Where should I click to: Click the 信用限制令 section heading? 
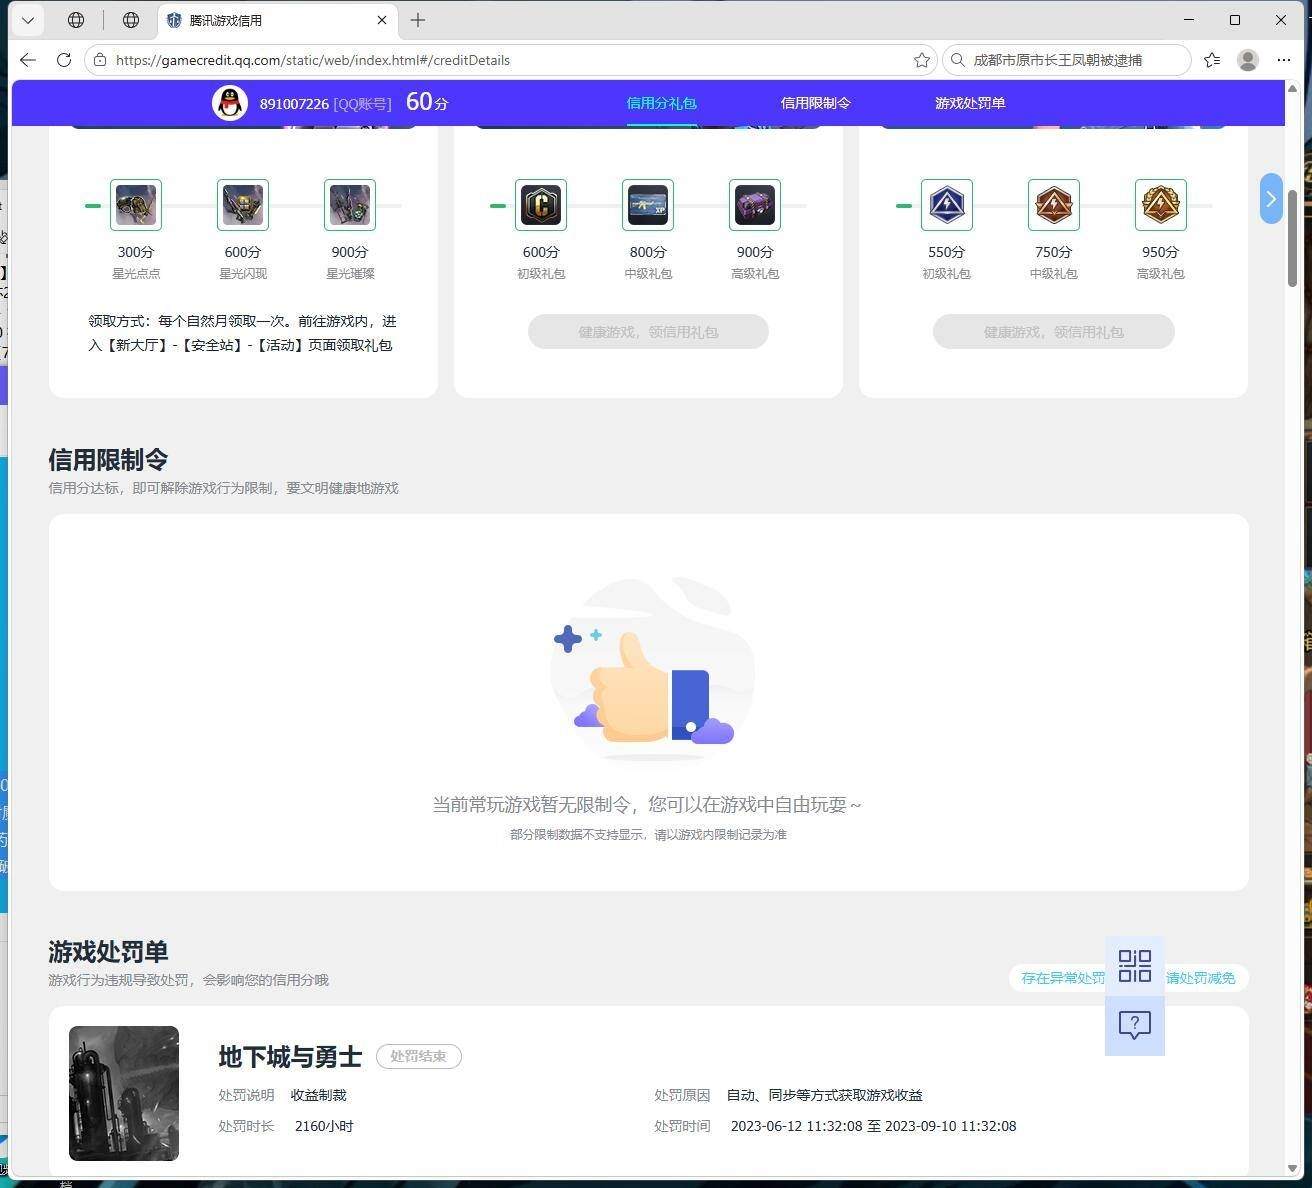pos(108,460)
